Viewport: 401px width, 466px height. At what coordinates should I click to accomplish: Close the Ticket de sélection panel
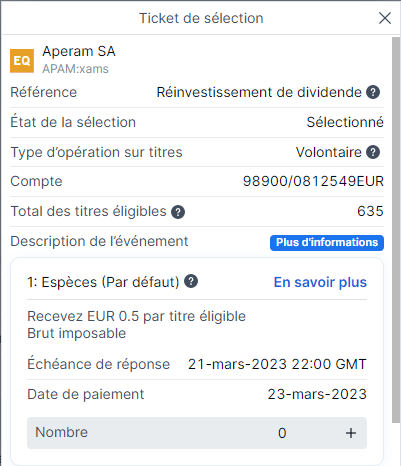click(385, 18)
